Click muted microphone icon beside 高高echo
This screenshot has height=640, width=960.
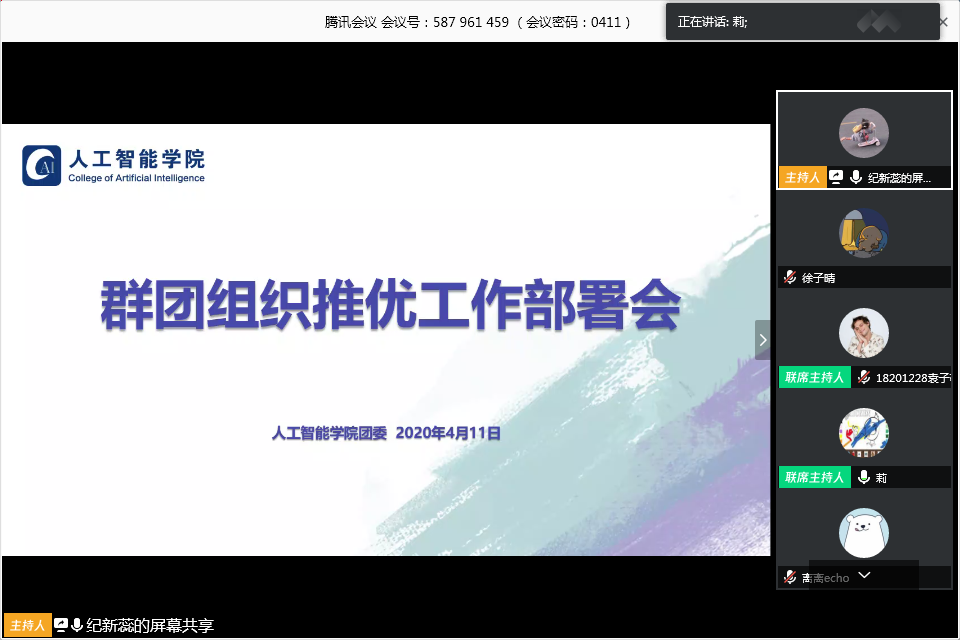point(790,577)
